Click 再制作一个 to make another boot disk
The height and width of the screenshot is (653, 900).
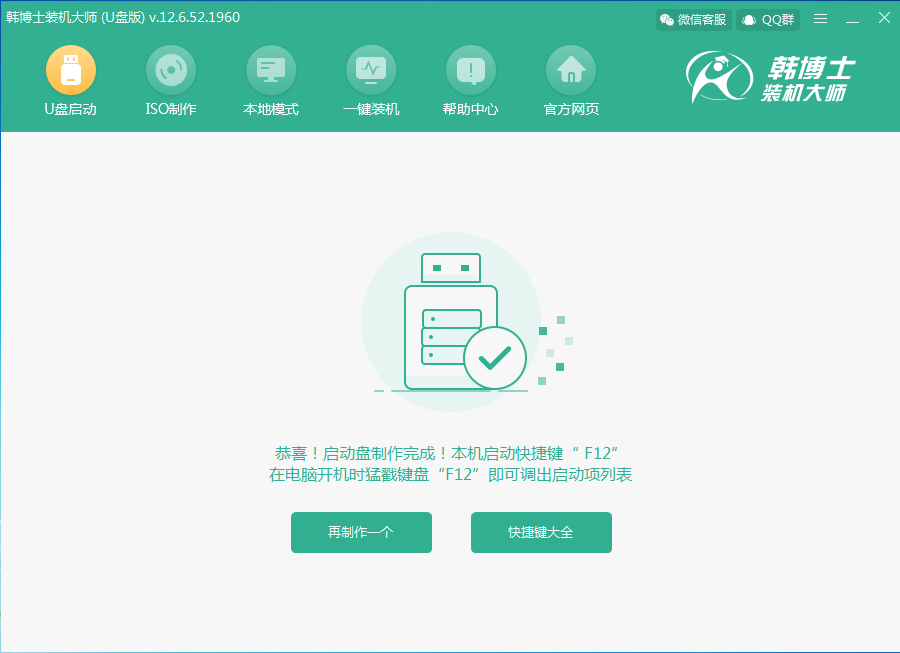click(x=361, y=532)
